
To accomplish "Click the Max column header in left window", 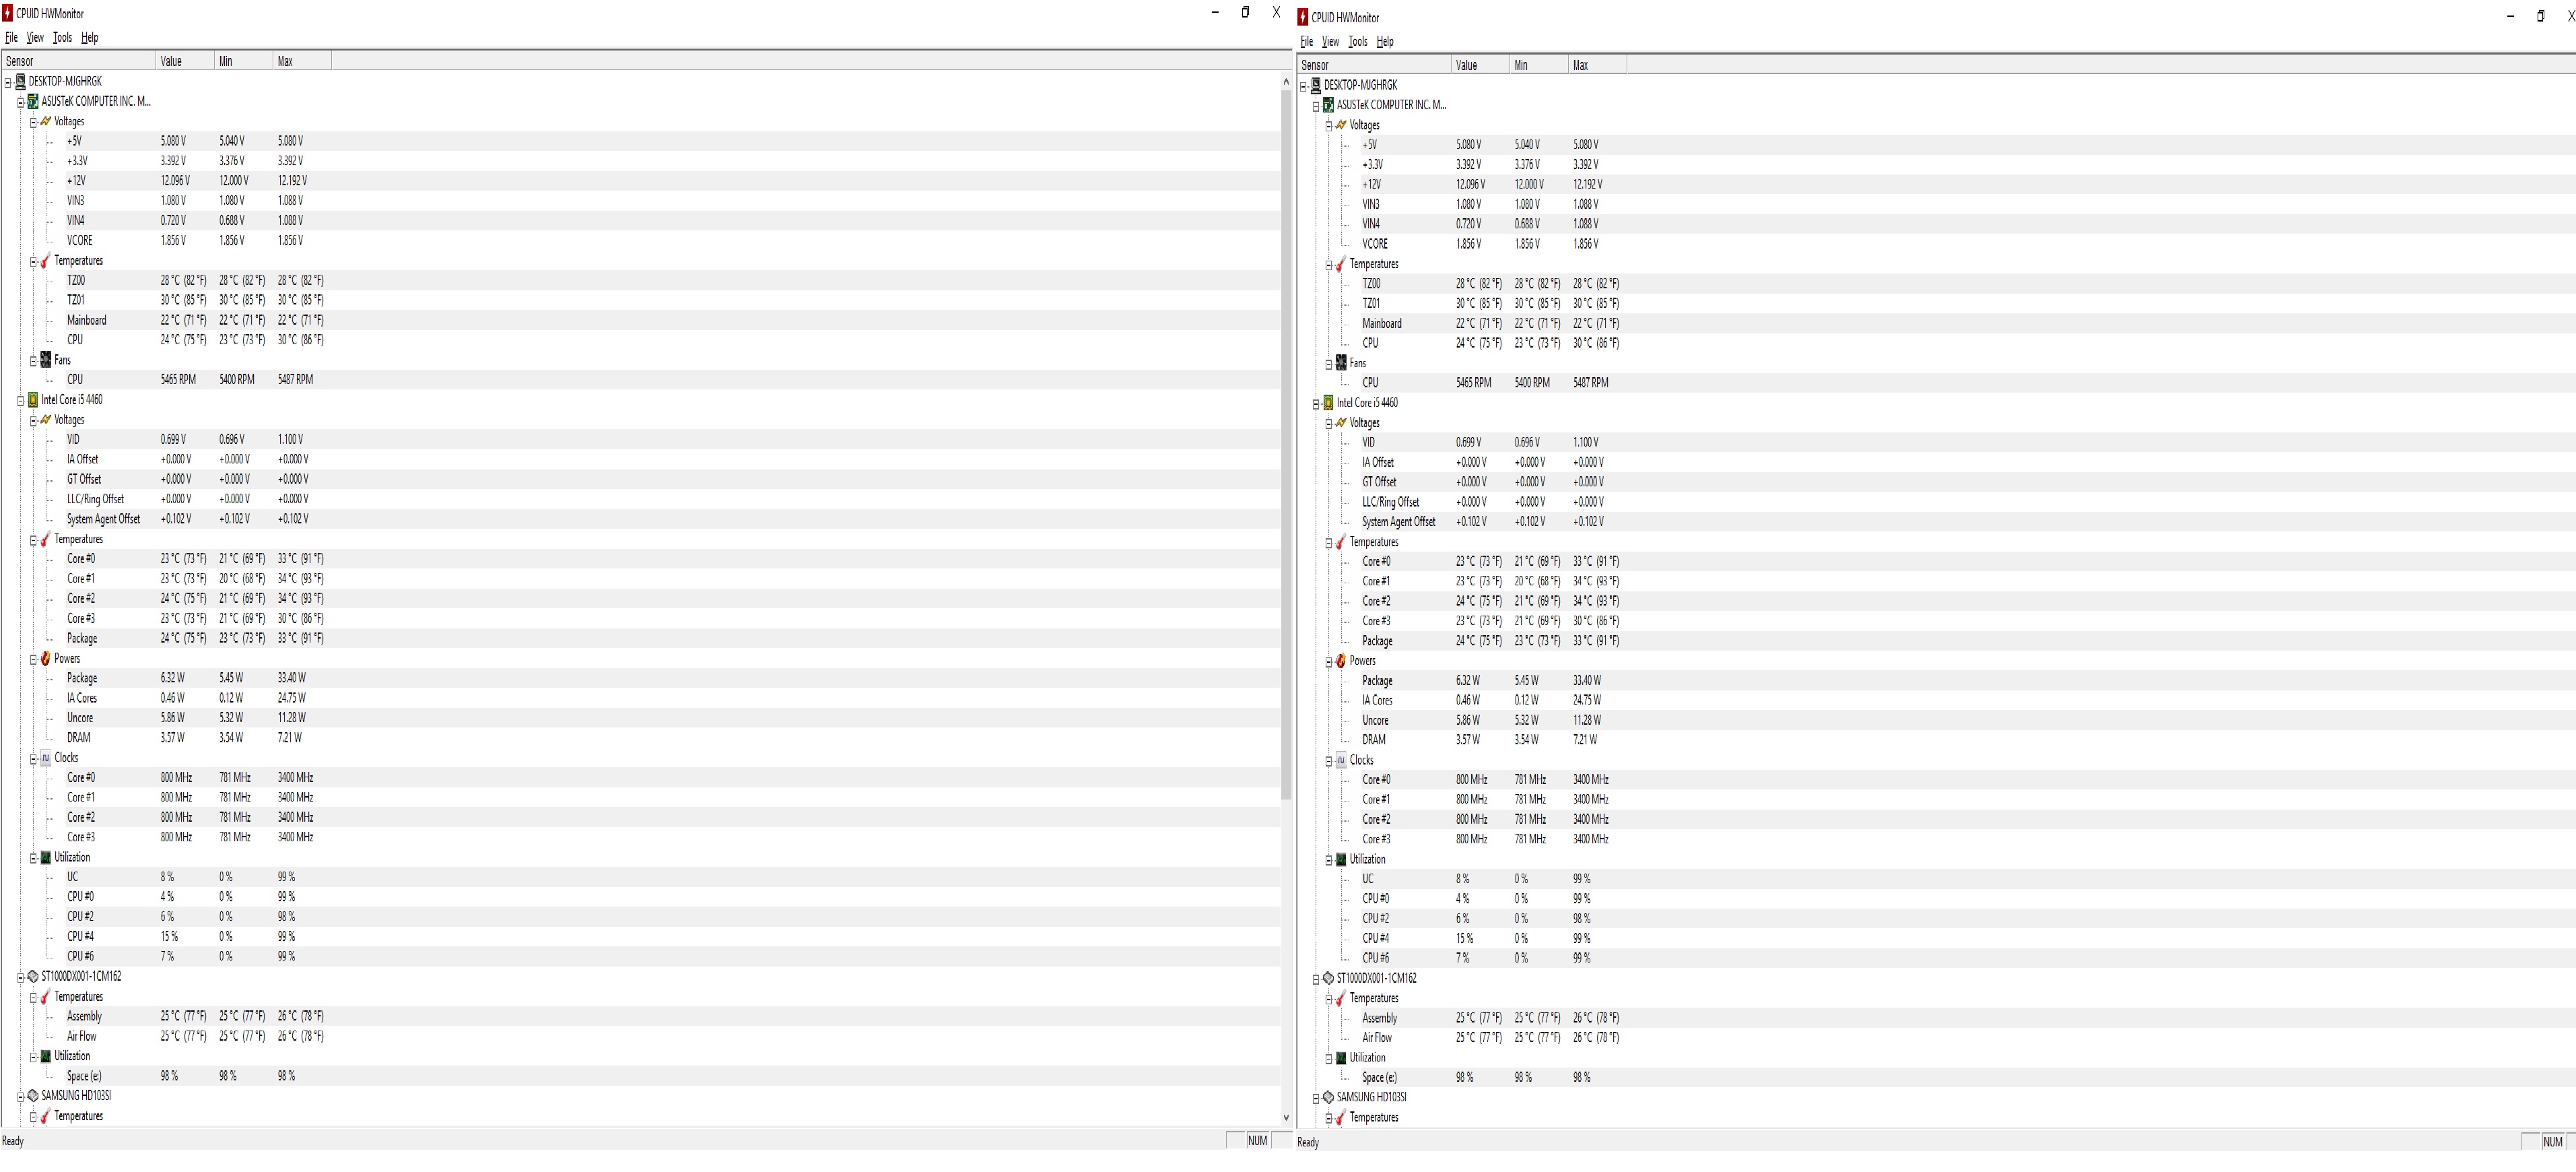I will (285, 61).
